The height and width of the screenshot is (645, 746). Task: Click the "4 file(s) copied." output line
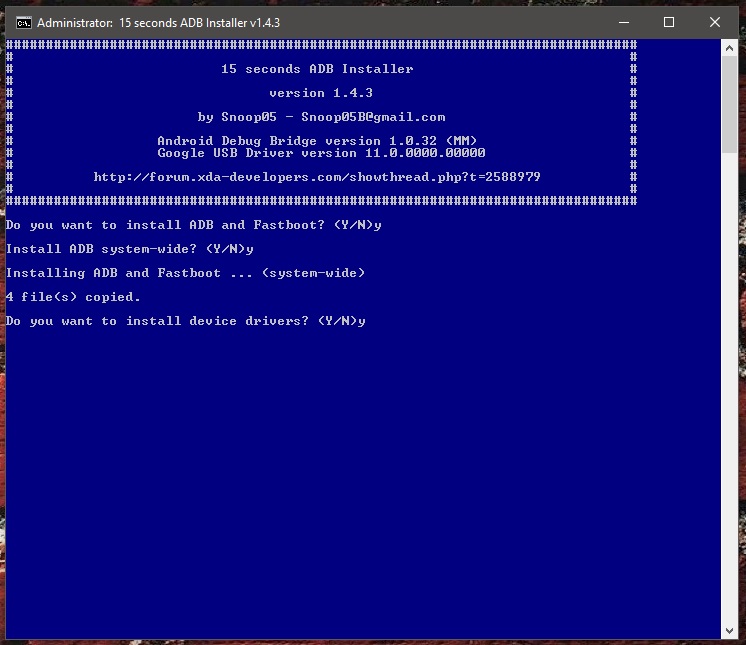[73, 297]
